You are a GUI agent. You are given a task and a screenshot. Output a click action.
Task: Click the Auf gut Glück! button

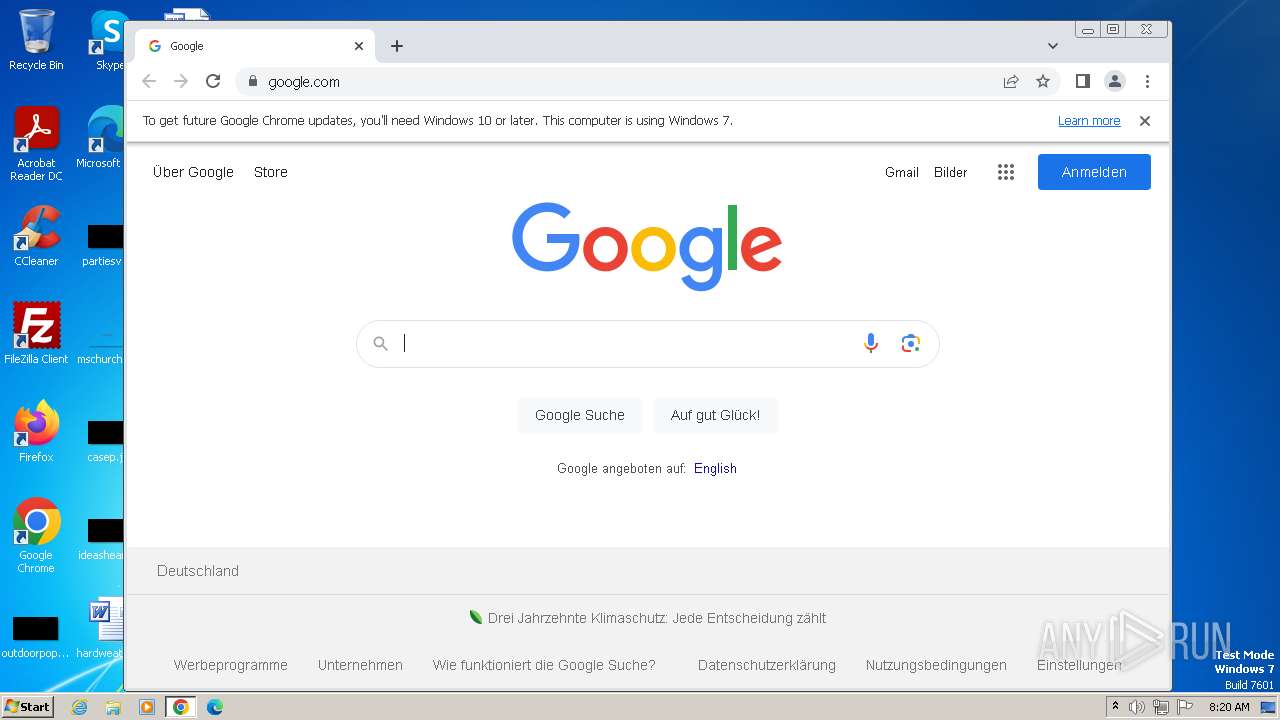click(715, 415)
